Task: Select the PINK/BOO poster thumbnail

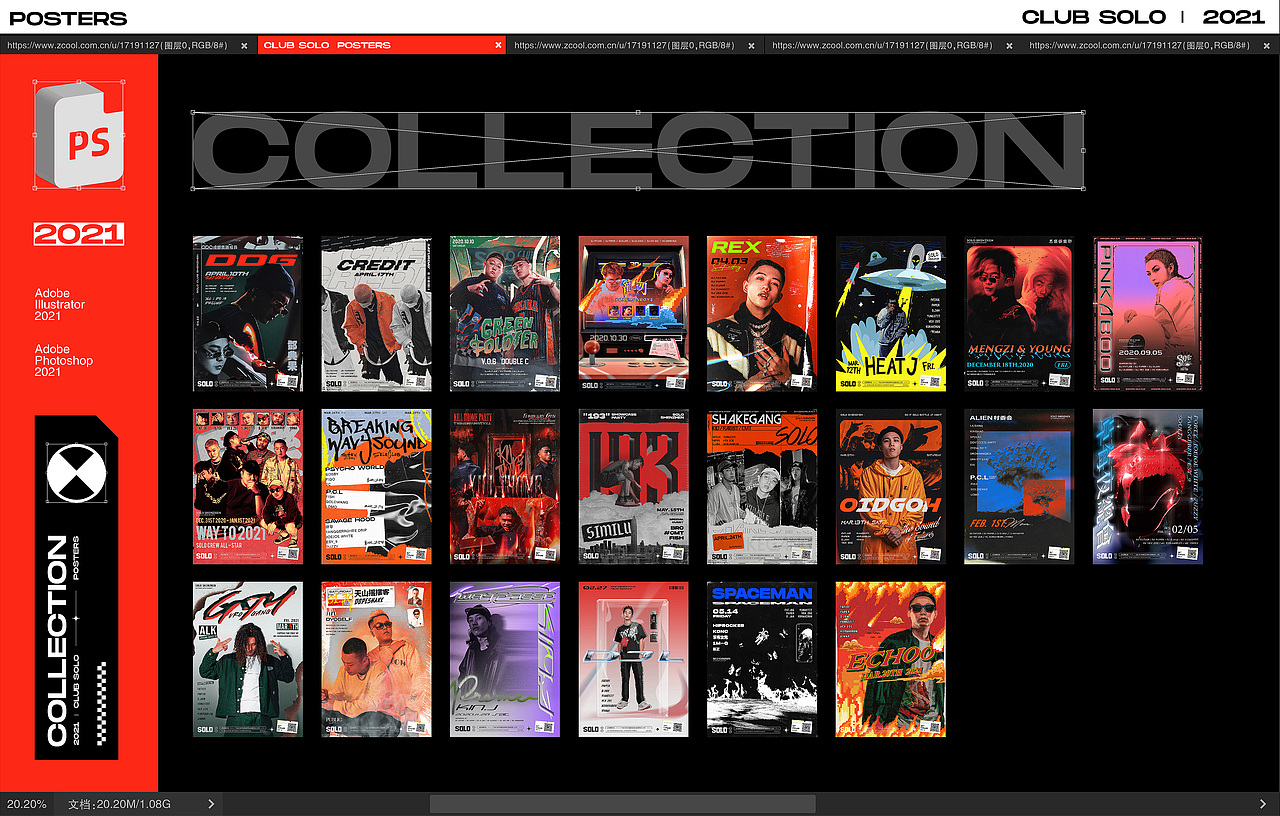Action: coord(1148,314)
